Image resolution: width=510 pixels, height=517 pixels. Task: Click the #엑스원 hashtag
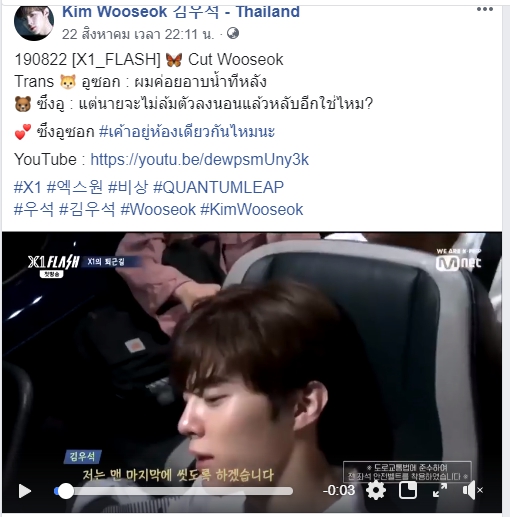[x=75, y=187]
